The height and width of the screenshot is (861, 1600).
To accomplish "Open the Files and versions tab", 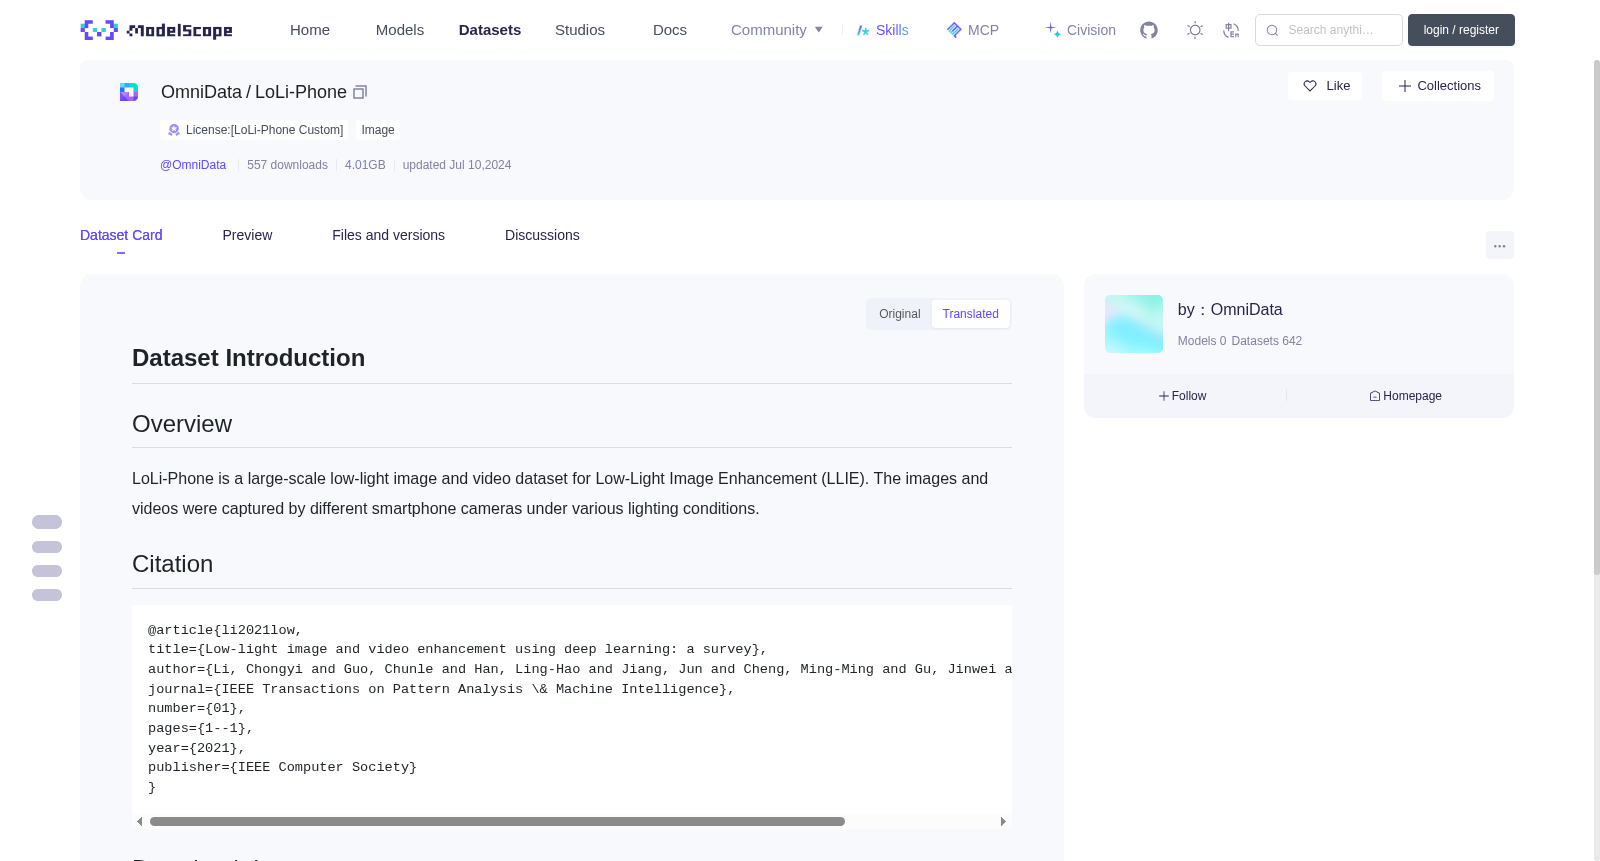I will coord(388,235).
